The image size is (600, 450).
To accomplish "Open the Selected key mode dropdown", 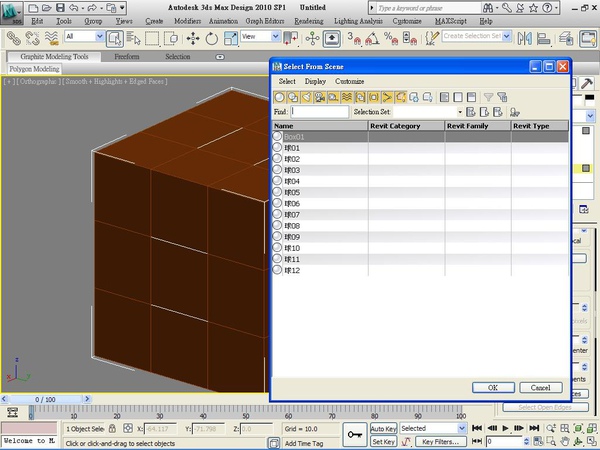I will coord(462,428).
